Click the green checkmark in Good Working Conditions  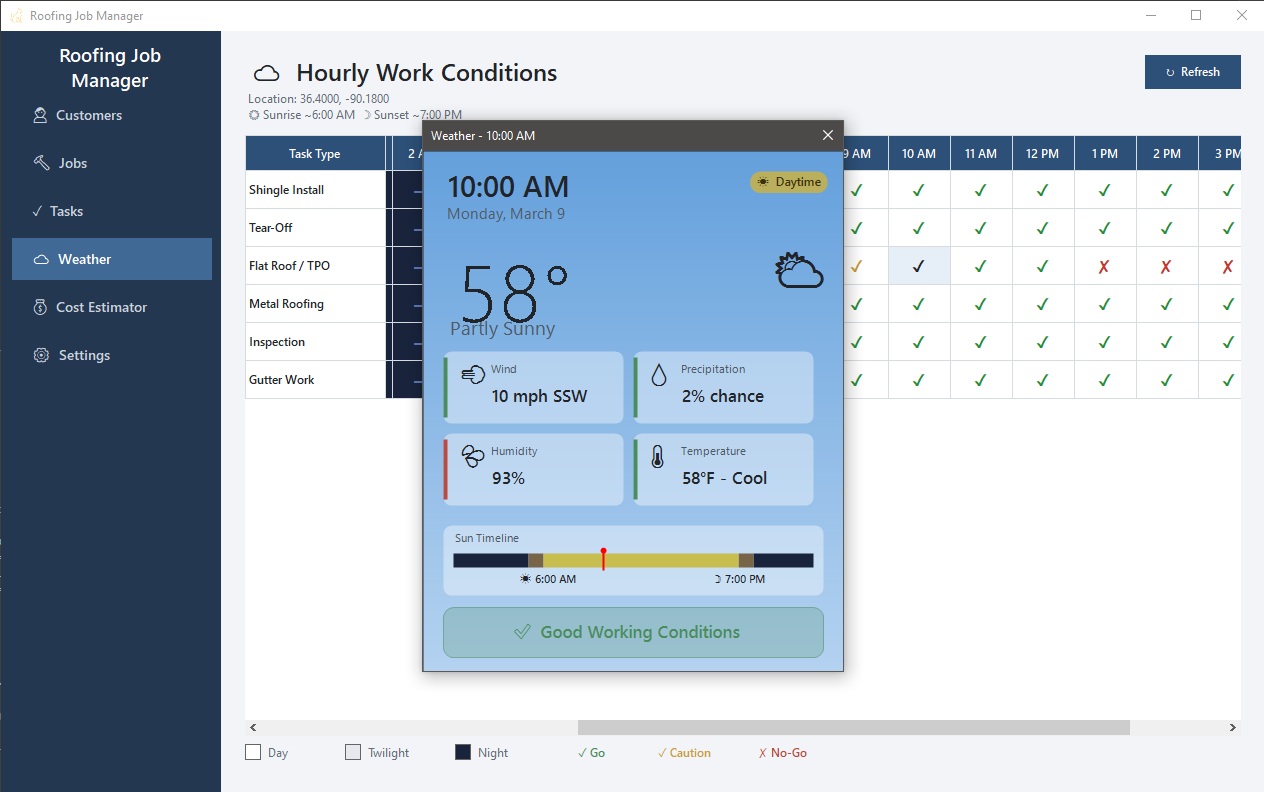(522, 632)
